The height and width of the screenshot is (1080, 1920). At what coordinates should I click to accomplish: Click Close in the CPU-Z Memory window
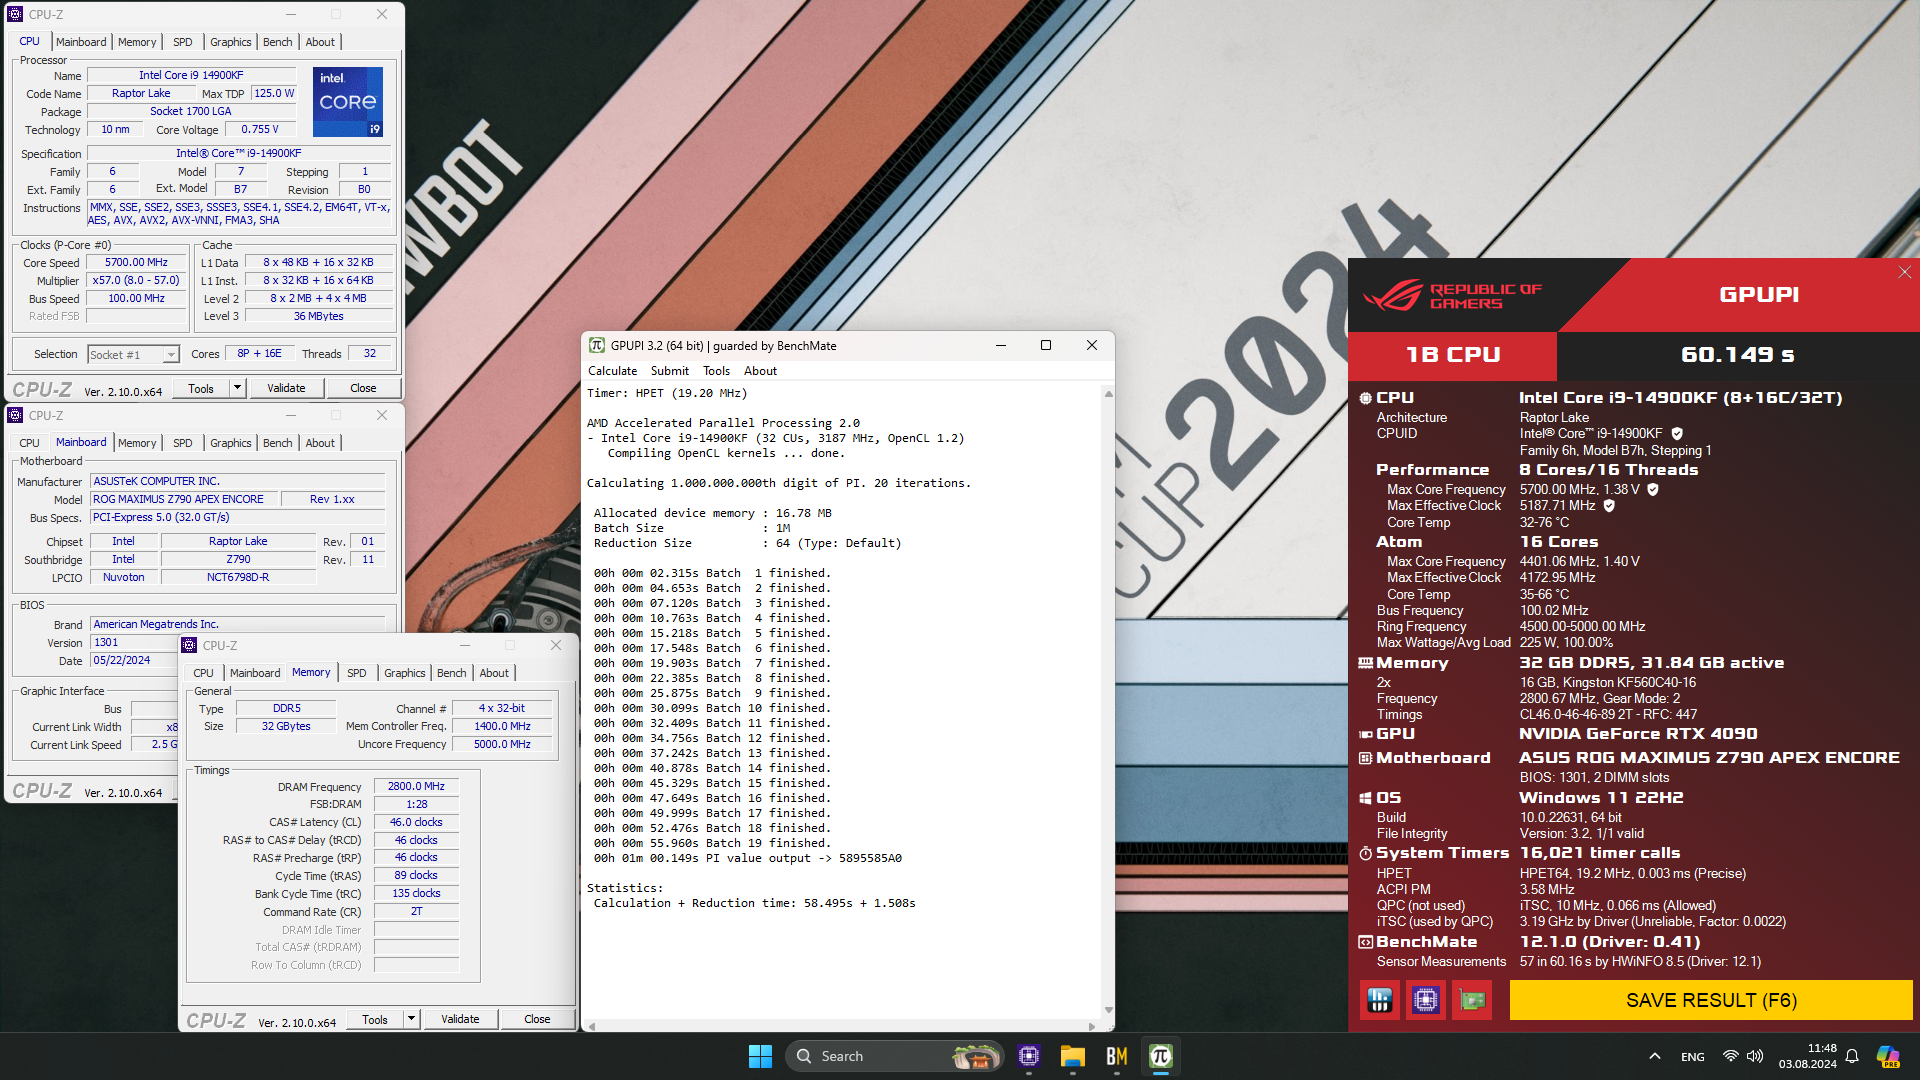(x=537, y=1019)
